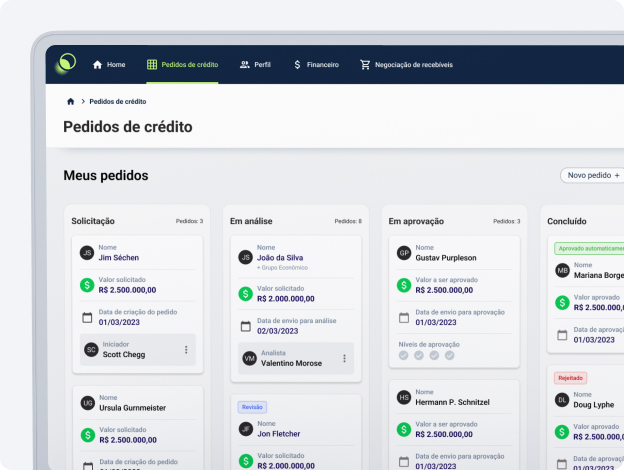Click the Novo pedido button
This screenshot has height=470, width=624.
(593, 175)
